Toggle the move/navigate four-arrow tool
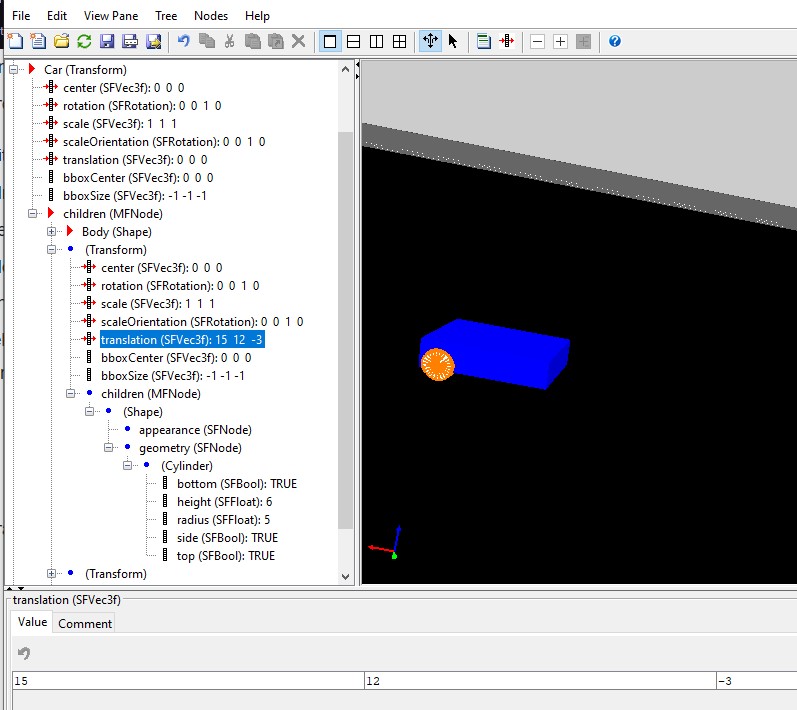Image resolution: width=797 pixels, height=710 pixels. click(x=430, y=41)
